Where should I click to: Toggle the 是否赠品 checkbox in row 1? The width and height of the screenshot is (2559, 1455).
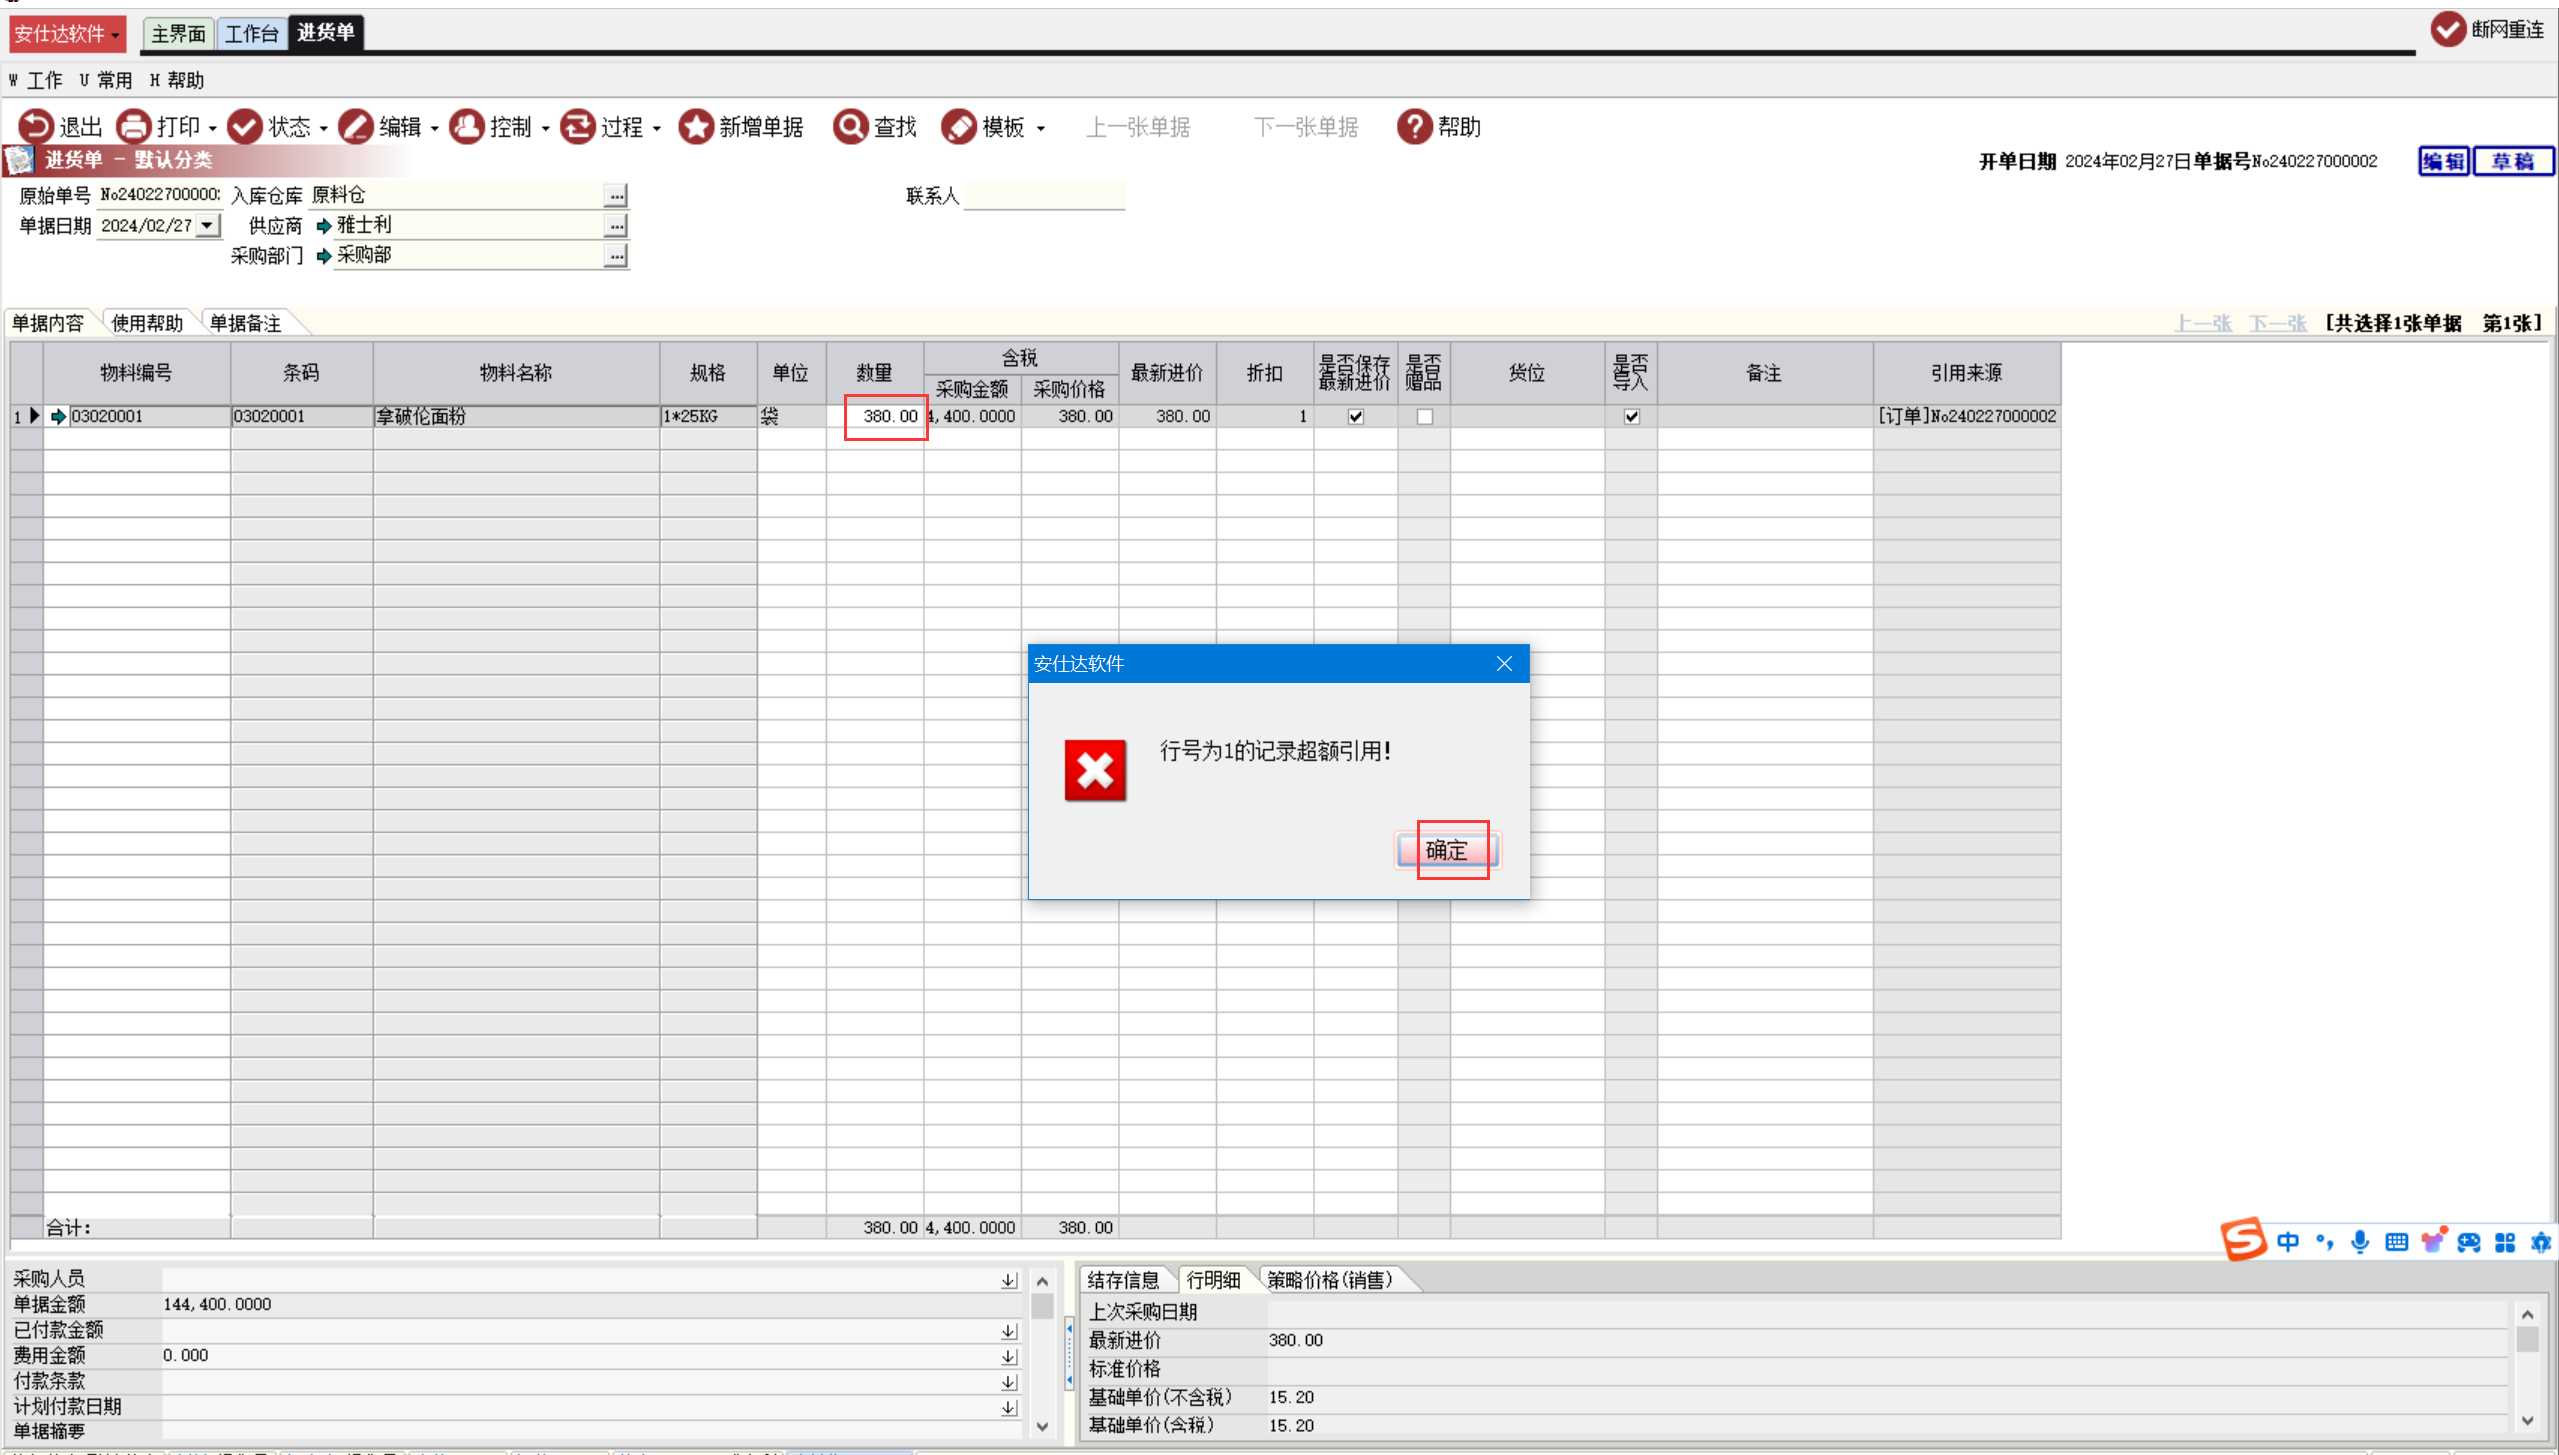1425,417
